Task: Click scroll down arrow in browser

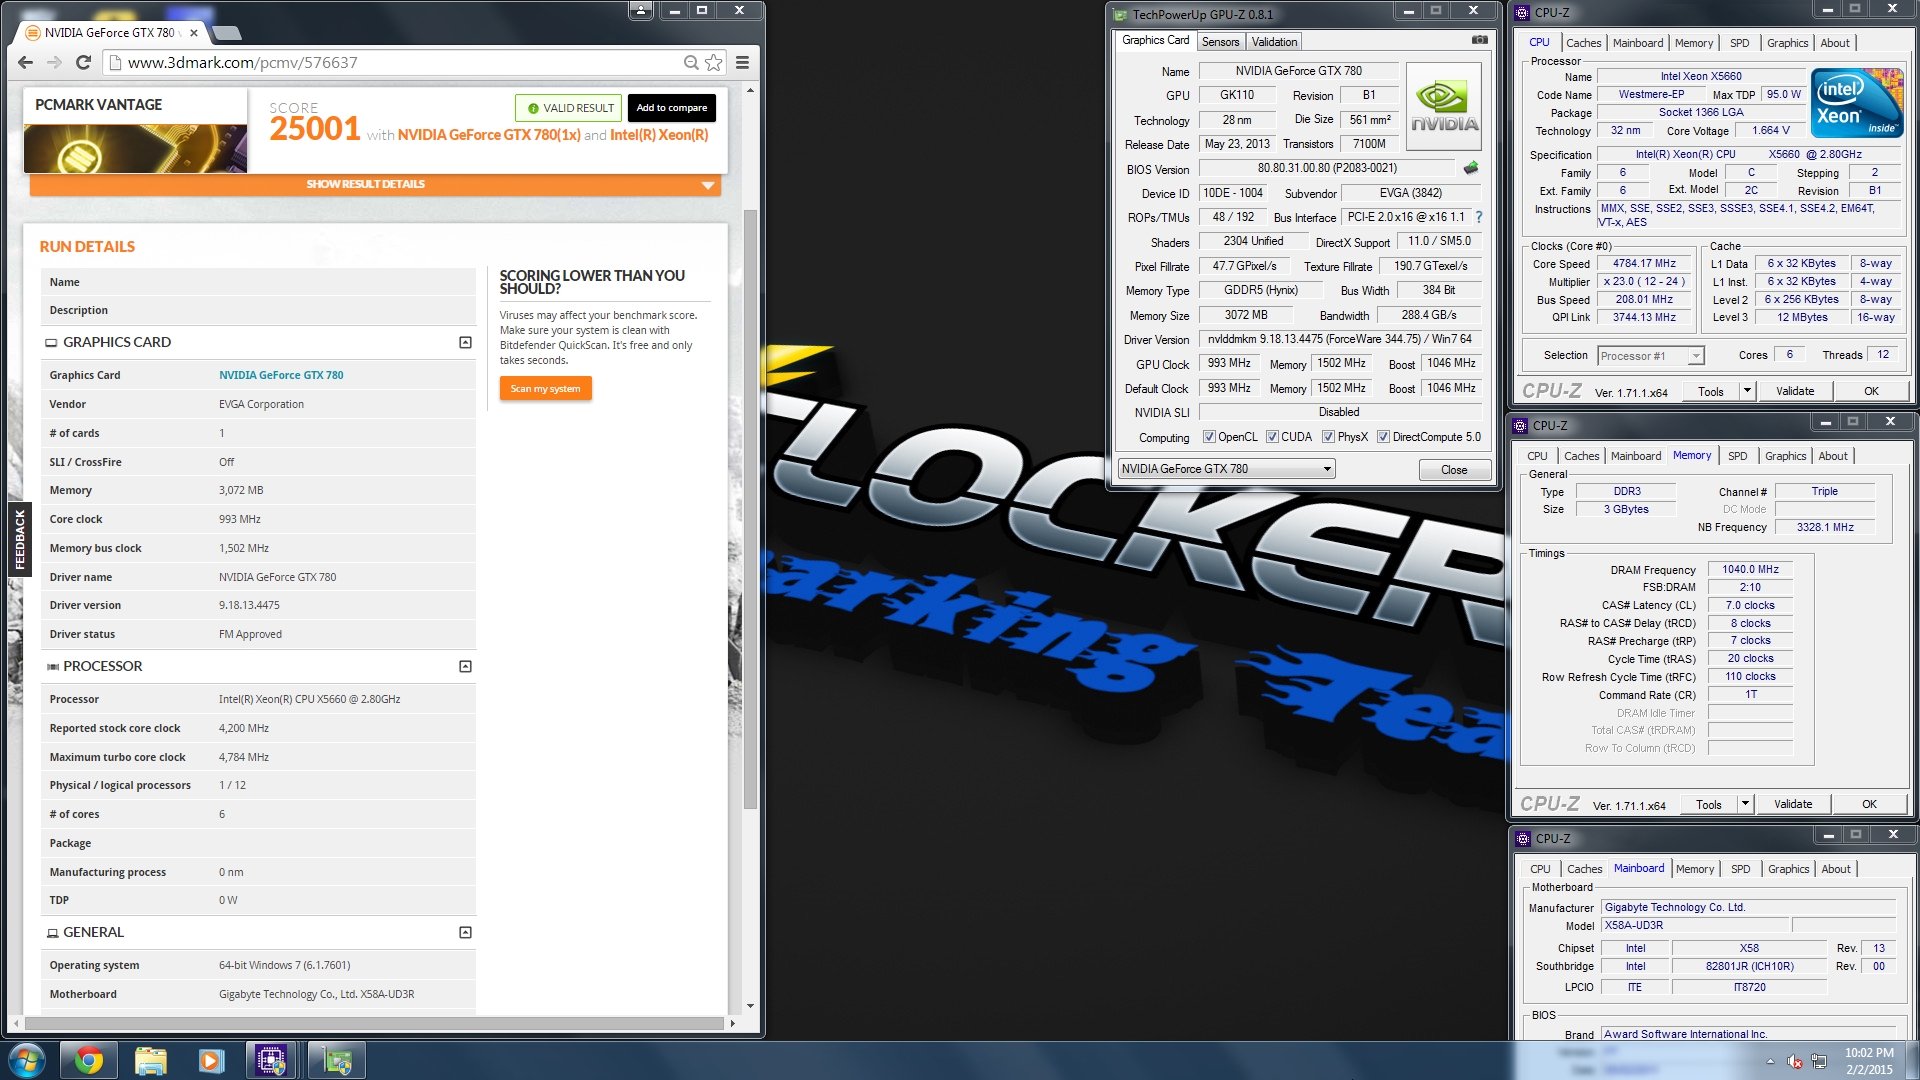Action: 750,1006
